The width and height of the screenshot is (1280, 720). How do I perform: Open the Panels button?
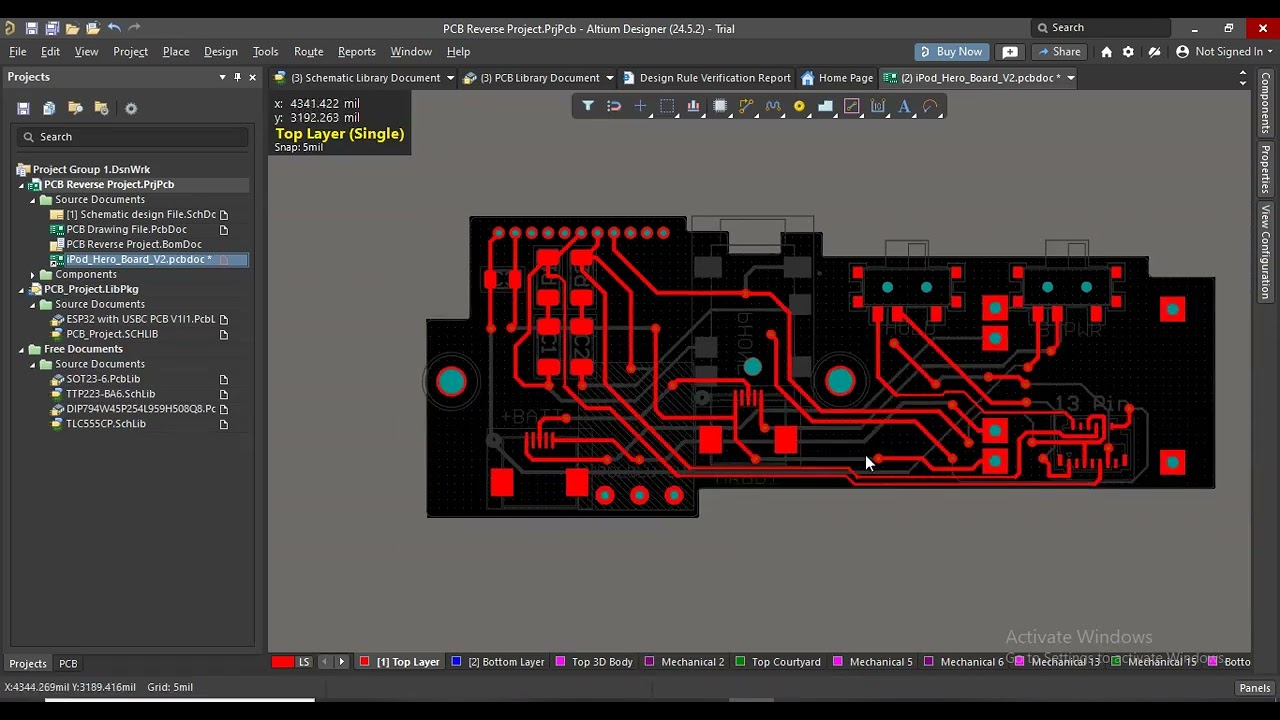[1254, 688]
